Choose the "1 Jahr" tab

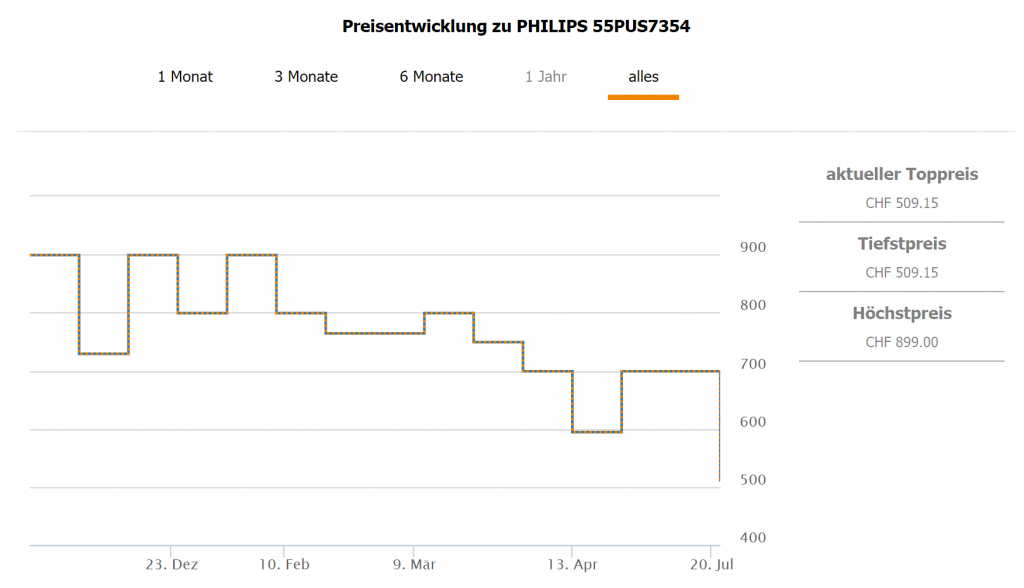pos(546,77)
